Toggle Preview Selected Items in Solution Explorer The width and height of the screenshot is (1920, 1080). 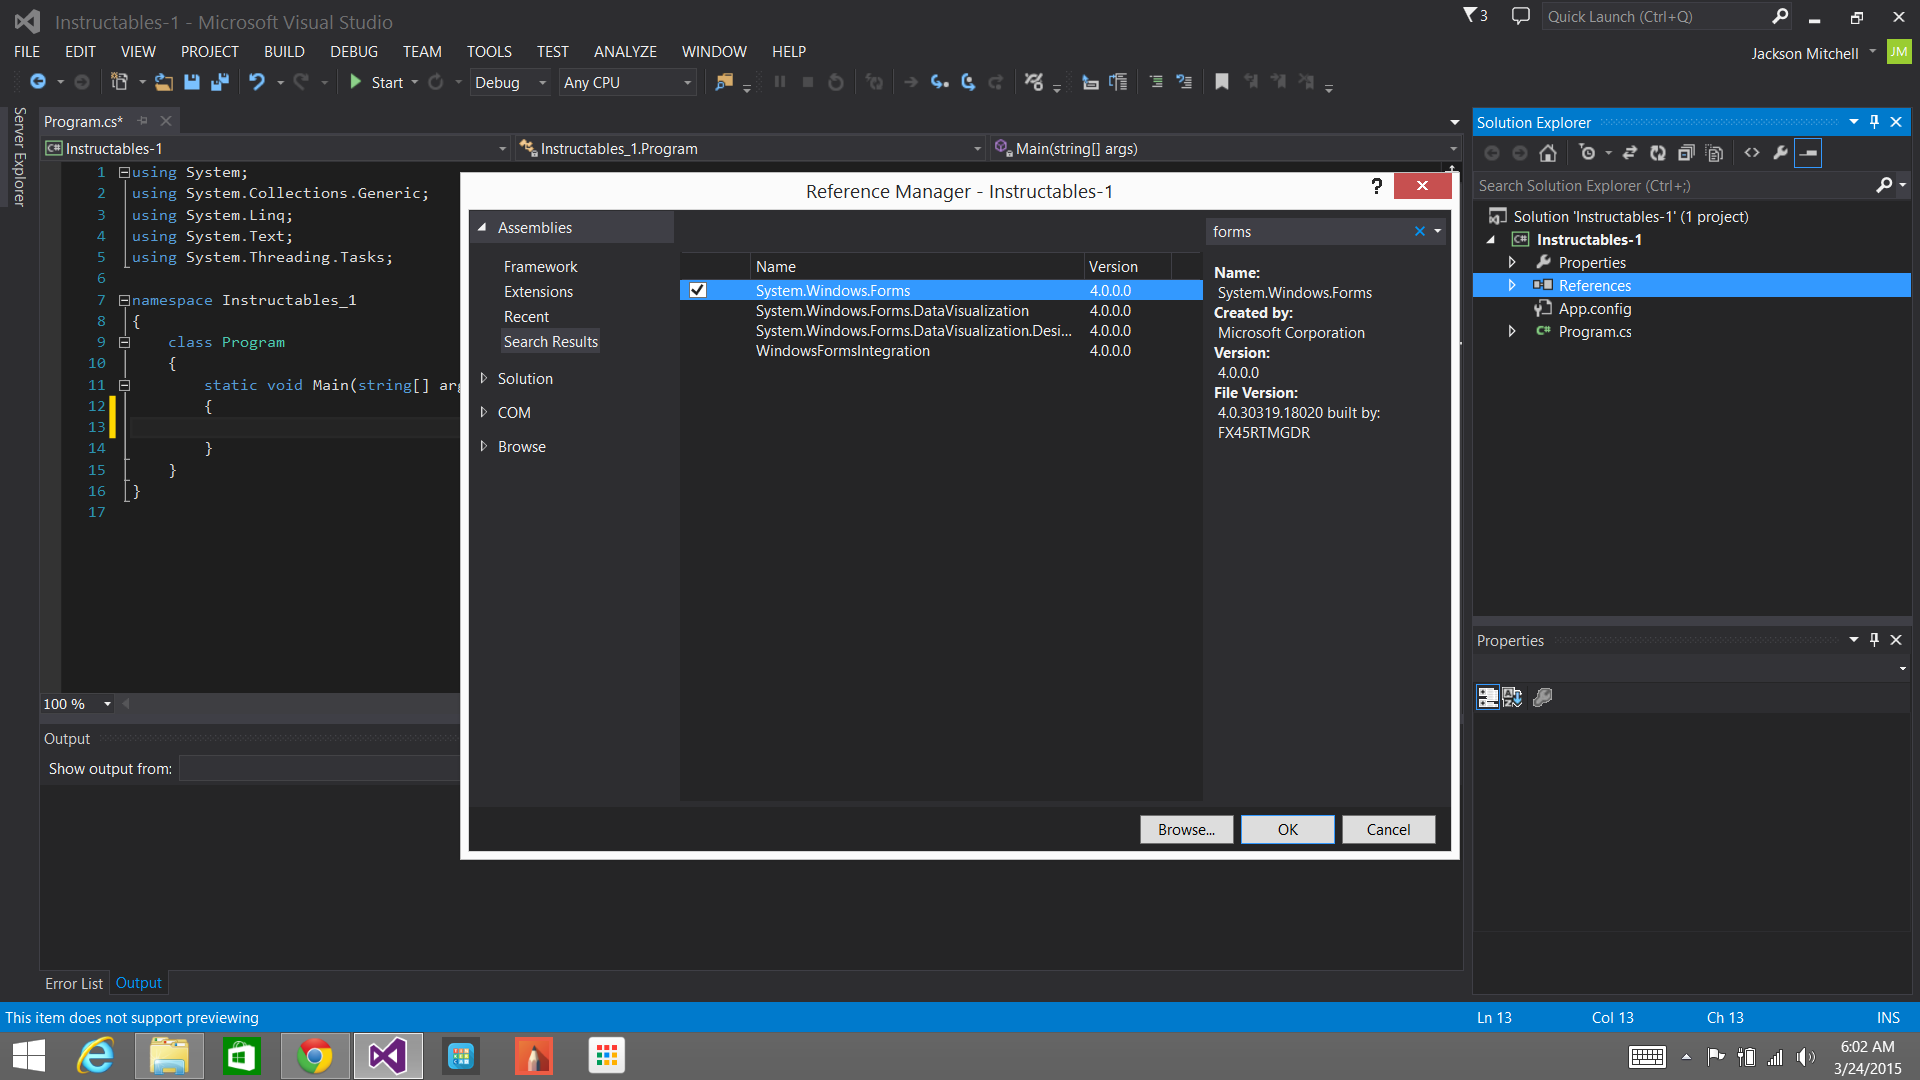coord(1808,153)
